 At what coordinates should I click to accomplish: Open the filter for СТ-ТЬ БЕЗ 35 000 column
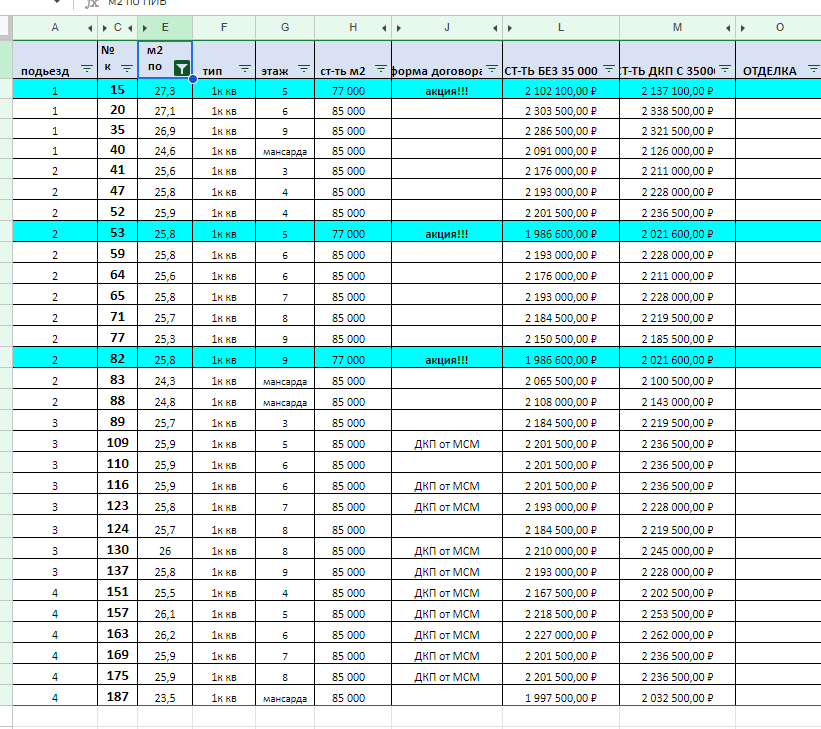pos(608,69)
